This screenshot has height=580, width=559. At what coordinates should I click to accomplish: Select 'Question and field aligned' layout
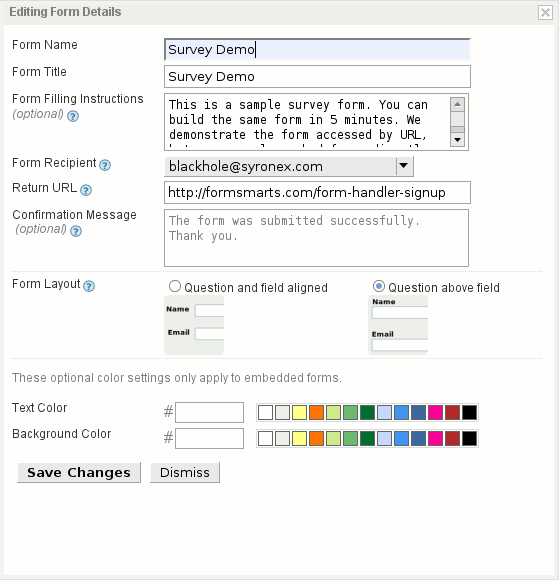[x=175, y=286]
